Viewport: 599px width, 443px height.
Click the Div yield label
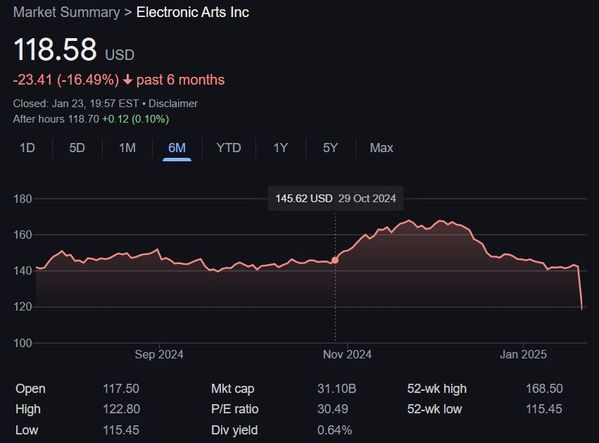234,430
